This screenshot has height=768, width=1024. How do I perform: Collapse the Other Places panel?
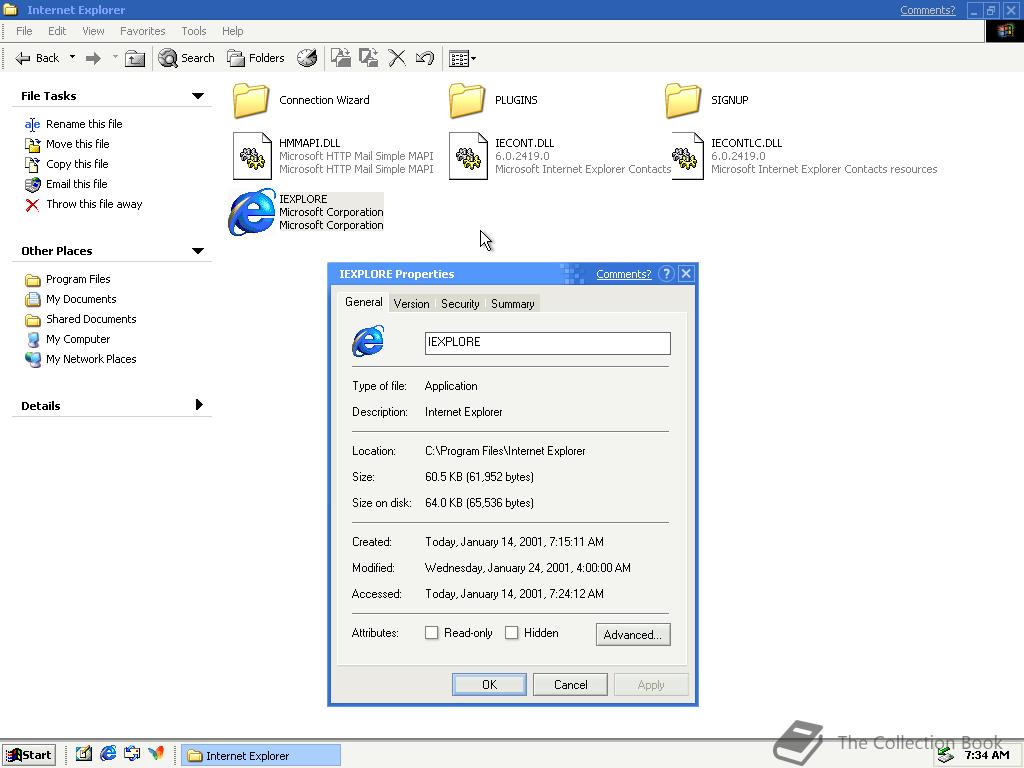coord(198,251)
